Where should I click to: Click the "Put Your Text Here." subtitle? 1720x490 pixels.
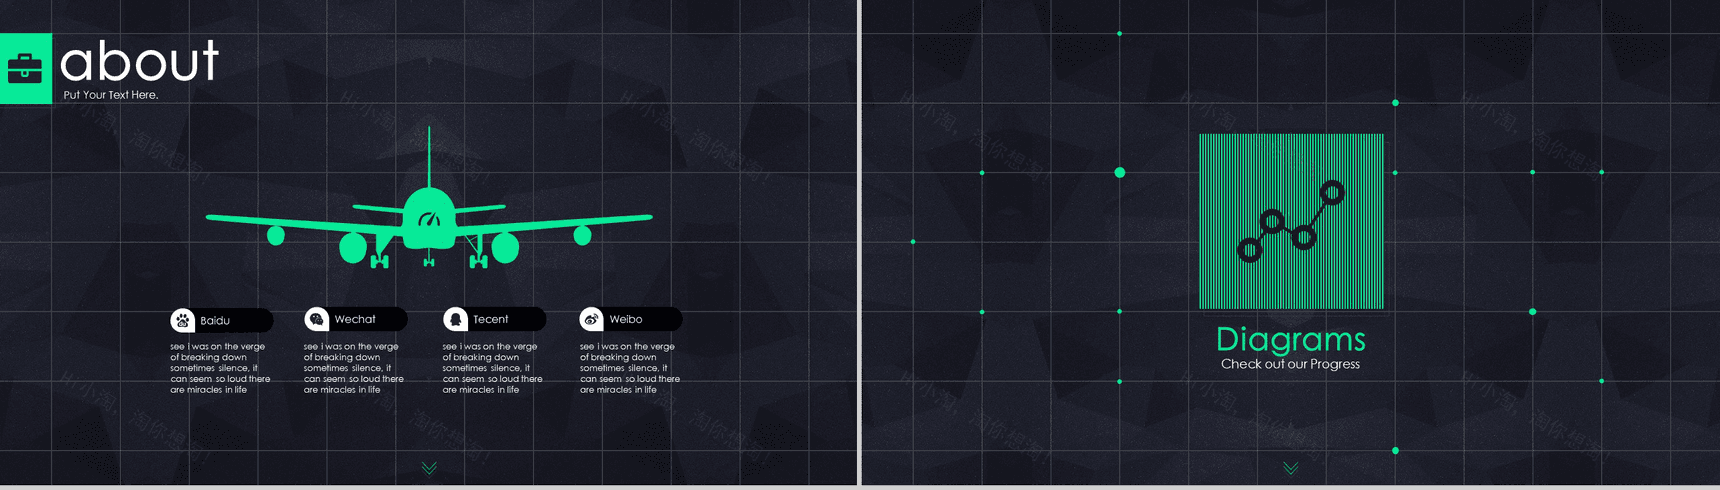[111, 95]
